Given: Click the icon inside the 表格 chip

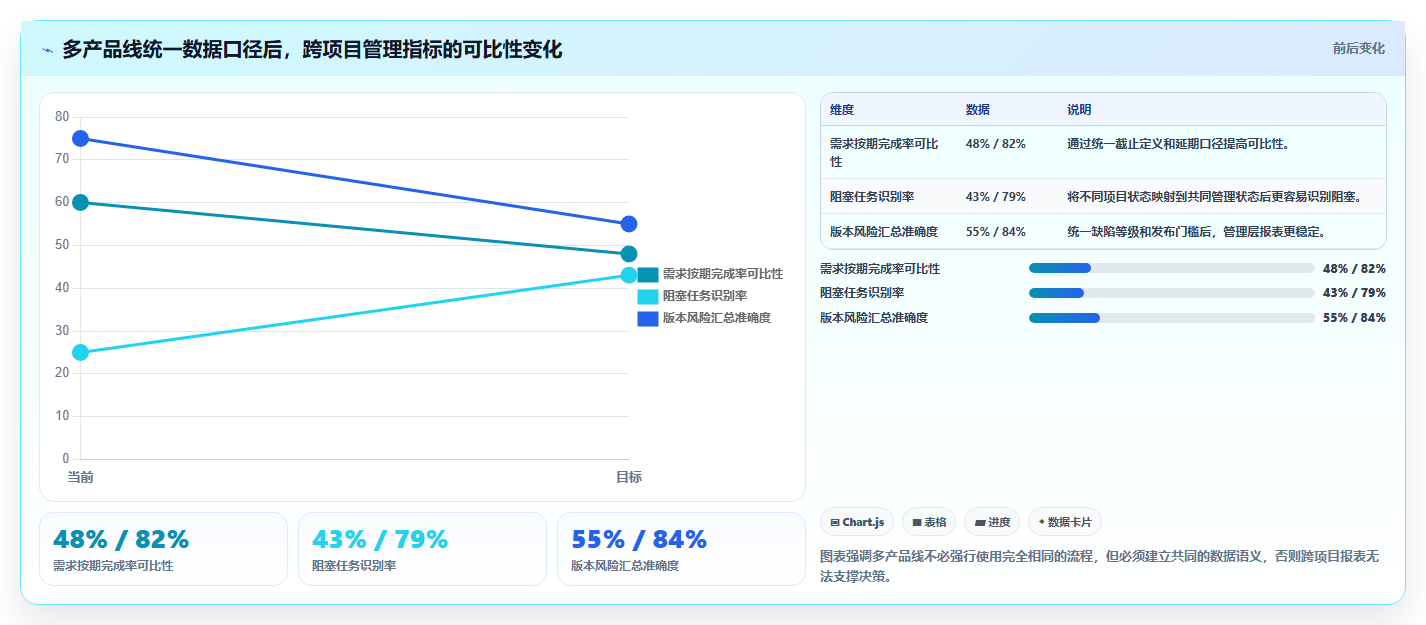Looking at the screenshot, I should click(x=917, y=523).
